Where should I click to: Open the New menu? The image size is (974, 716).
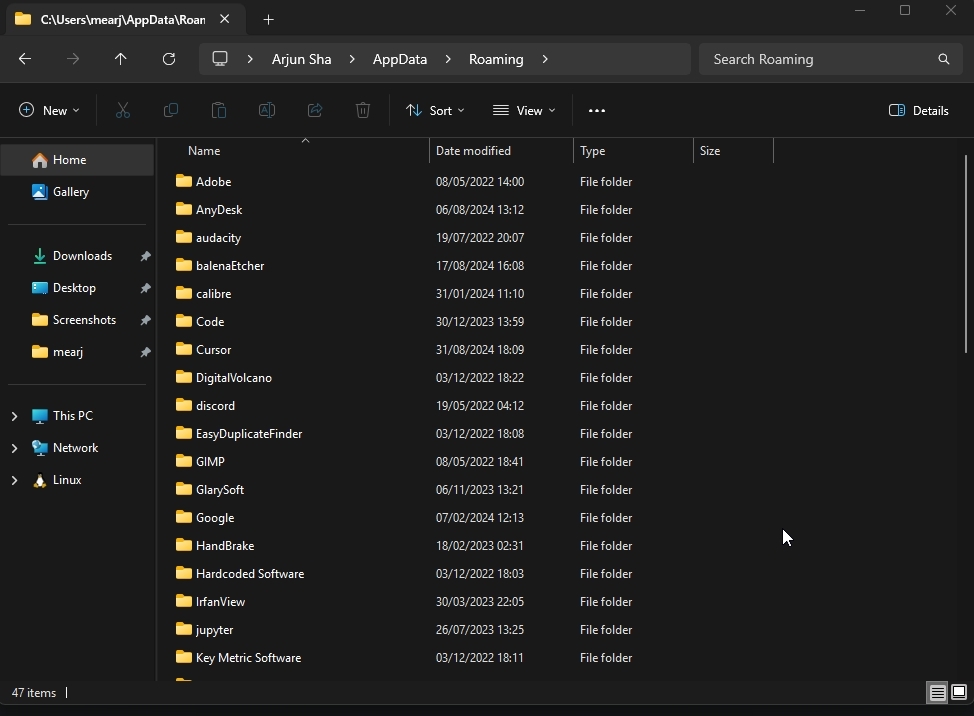click(48, 110)
